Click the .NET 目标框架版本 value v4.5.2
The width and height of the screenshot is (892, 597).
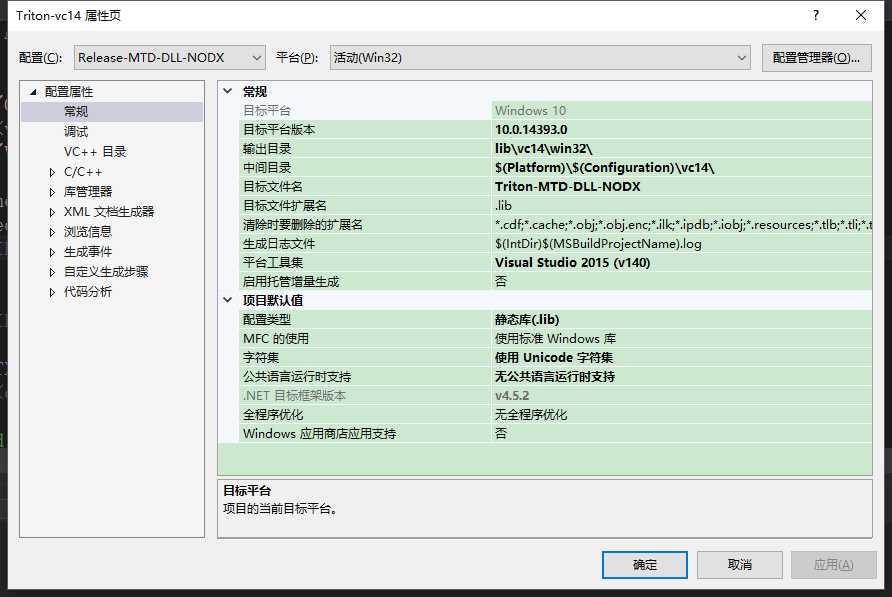pyautogui.click(x=682, y=396)
